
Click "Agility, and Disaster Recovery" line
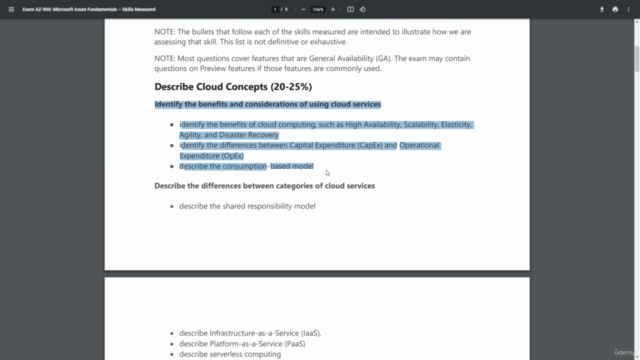click(229, 135)
